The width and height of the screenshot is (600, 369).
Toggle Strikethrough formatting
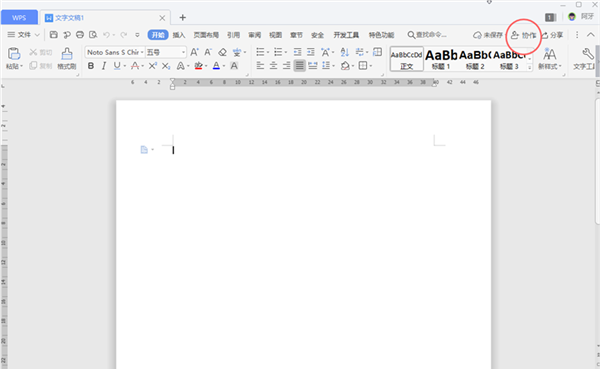click(135, 66)
